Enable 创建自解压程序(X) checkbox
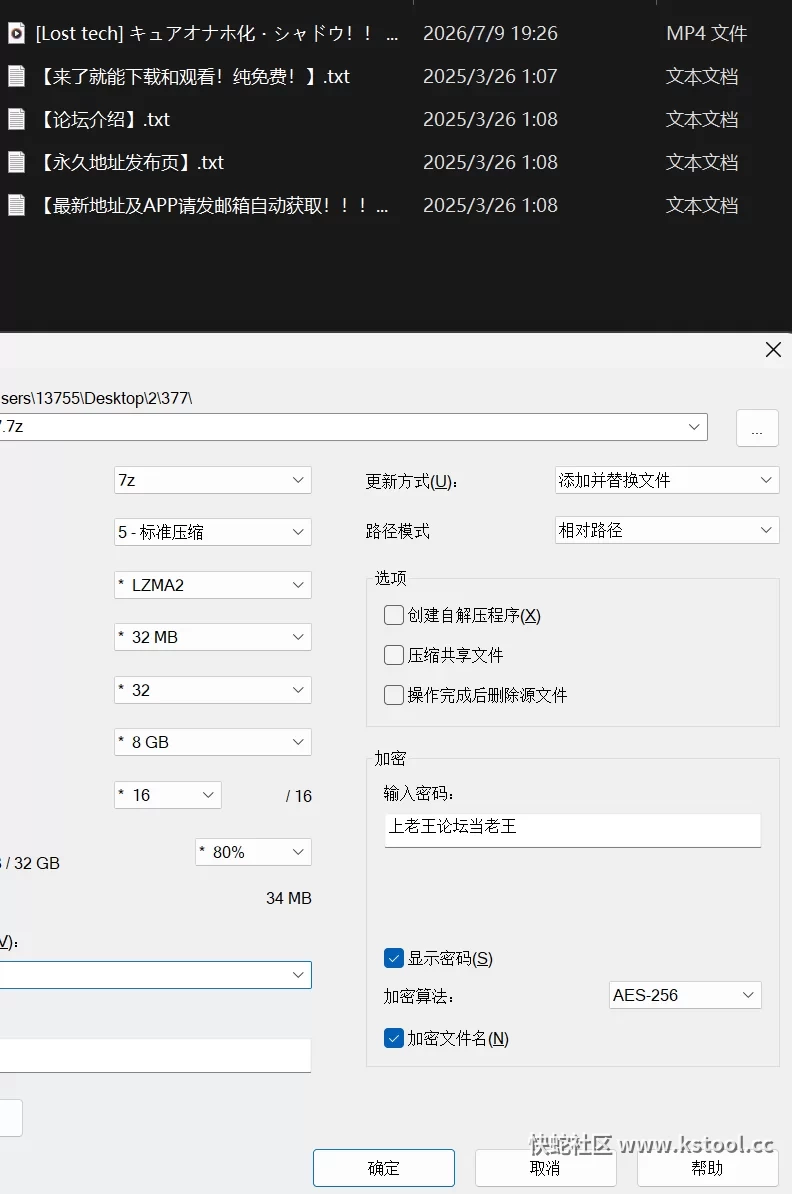The image size is (792, 1194). [x=394, y=615]
